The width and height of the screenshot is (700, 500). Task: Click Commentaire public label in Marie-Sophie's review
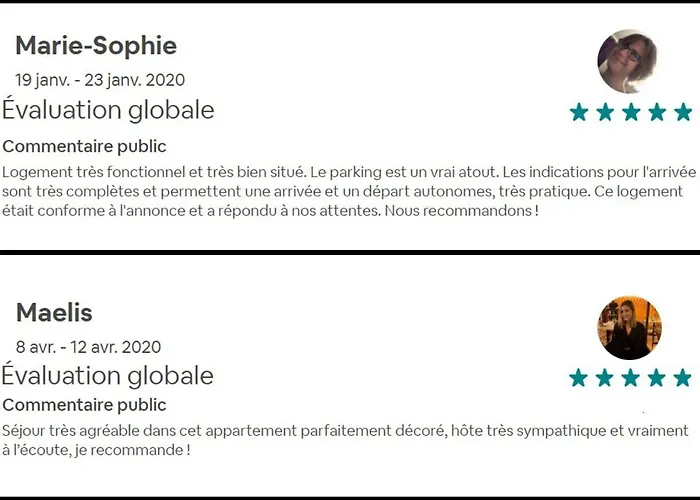coord(85,146)
